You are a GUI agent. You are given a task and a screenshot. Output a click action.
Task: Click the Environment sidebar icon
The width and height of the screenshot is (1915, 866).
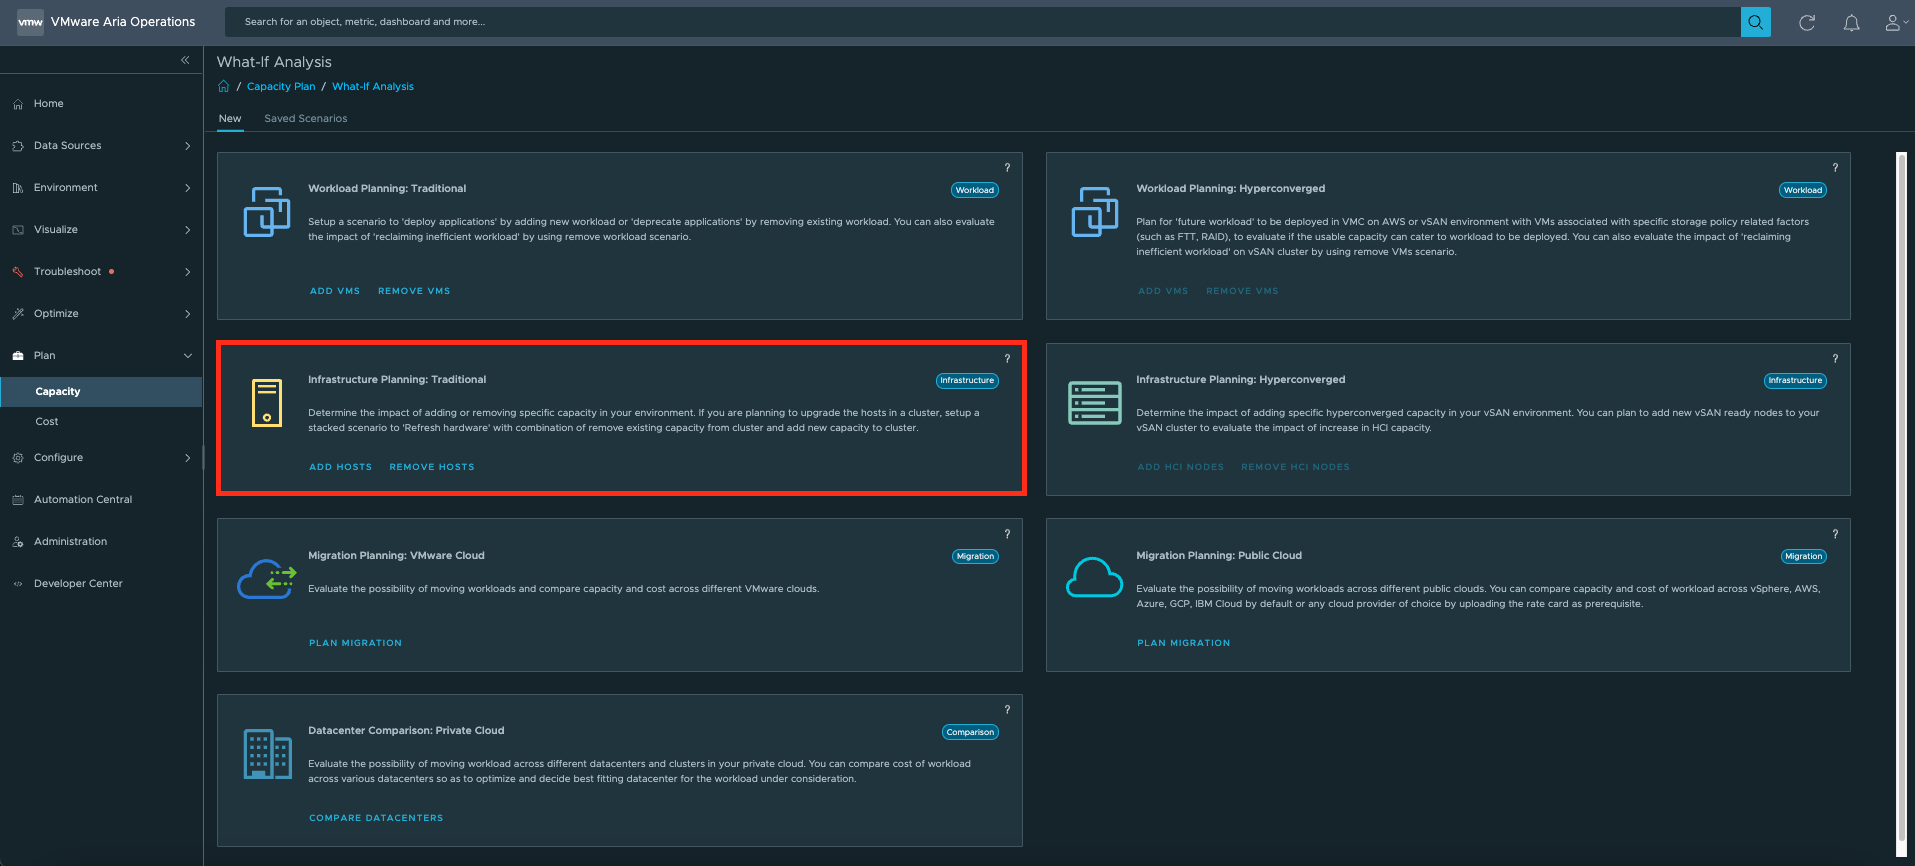click(18, 188)
